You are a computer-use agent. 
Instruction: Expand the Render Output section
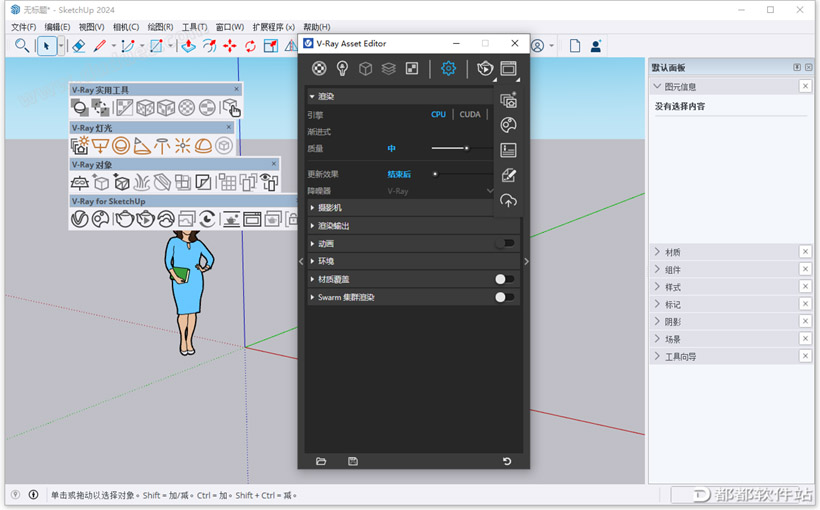tap(312, 225)
